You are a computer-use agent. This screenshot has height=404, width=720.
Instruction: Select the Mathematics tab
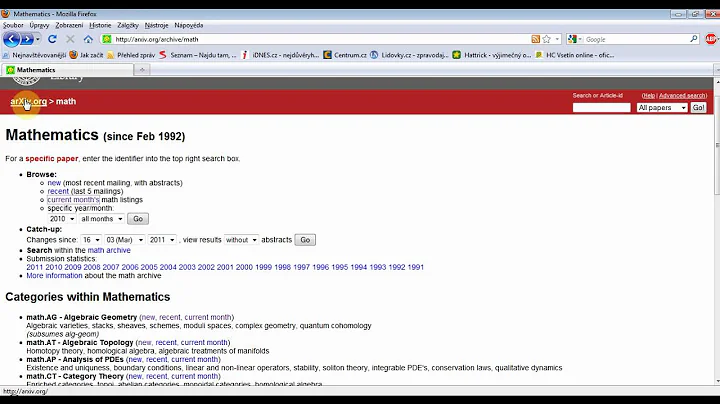click(x=67, y=70)
